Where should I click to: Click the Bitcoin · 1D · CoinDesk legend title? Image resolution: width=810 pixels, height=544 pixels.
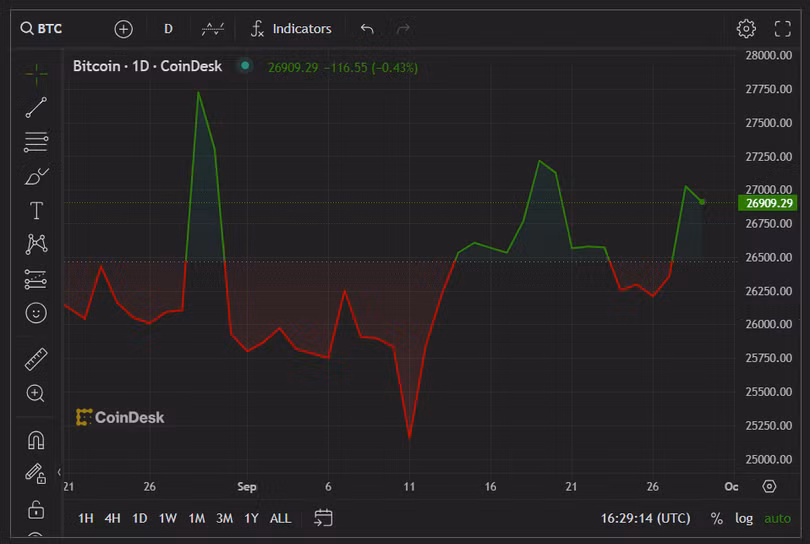147,66
